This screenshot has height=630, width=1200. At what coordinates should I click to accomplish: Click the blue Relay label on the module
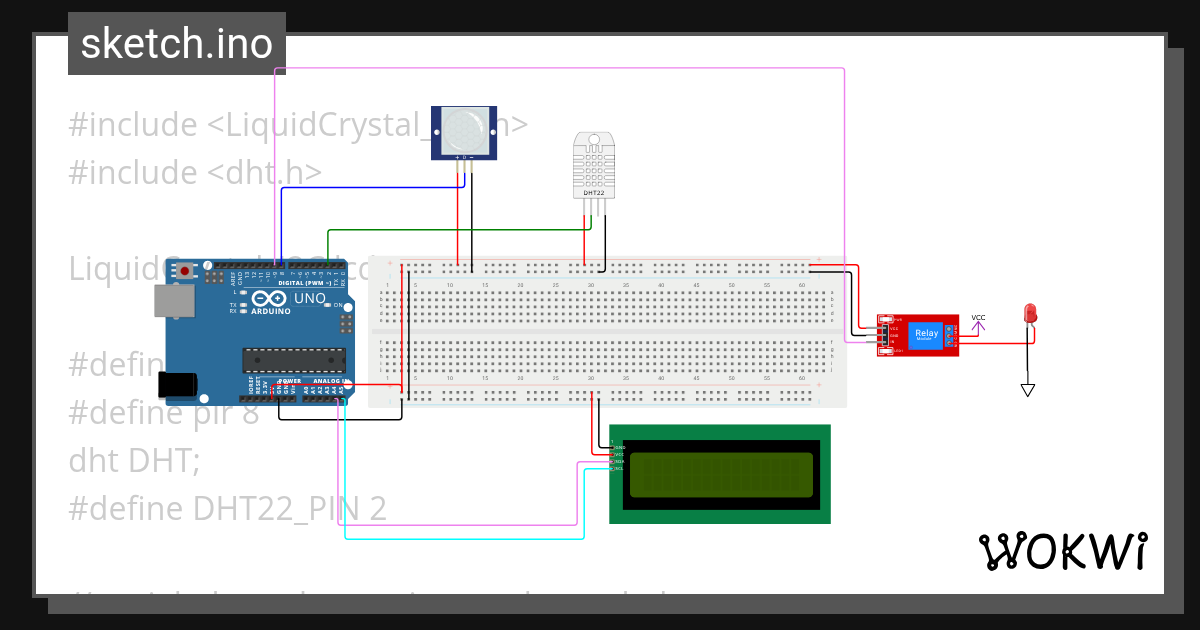coord(926,332)
